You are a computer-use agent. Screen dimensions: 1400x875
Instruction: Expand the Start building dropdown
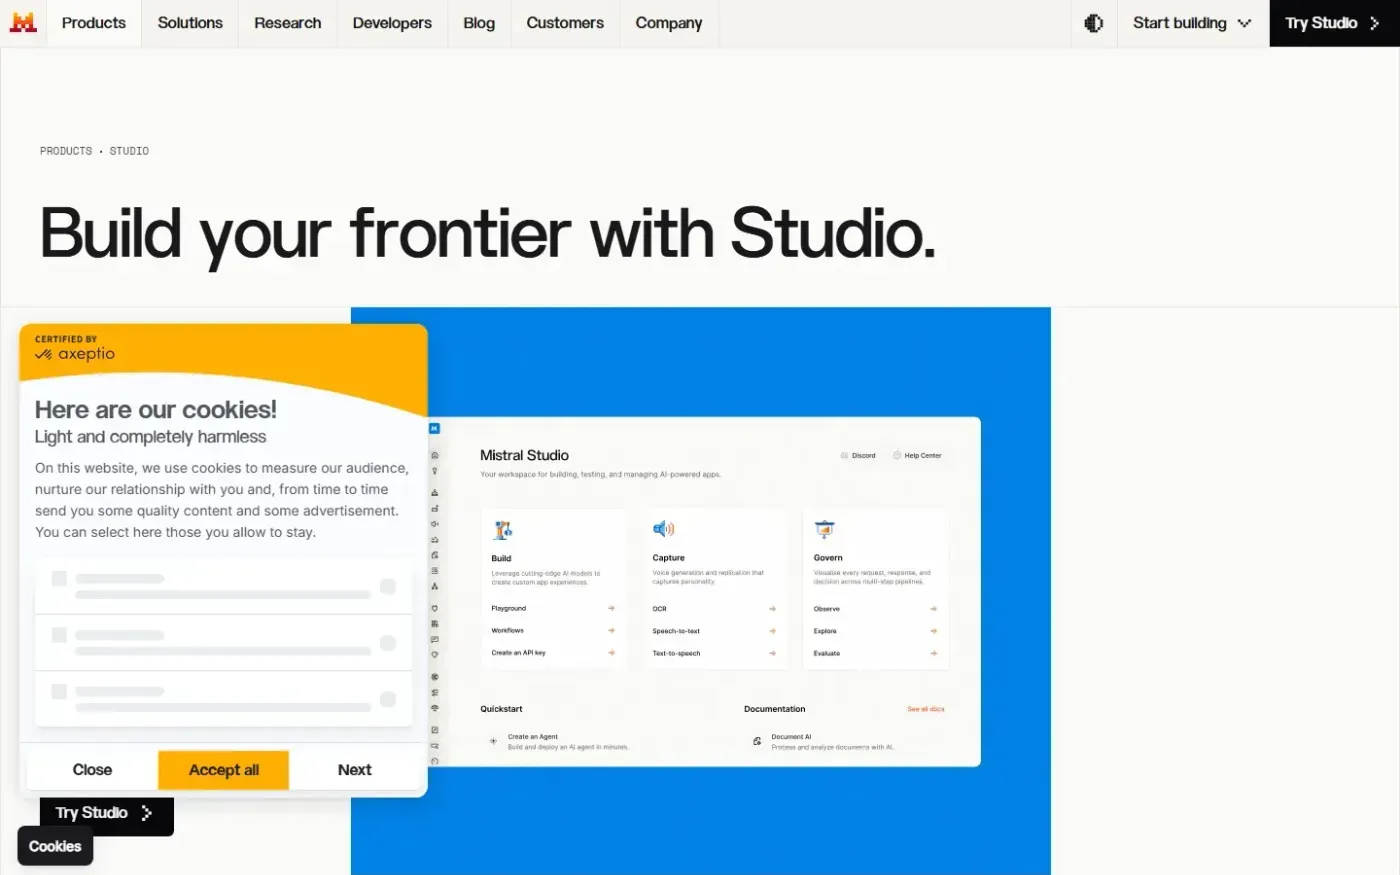1192,23
